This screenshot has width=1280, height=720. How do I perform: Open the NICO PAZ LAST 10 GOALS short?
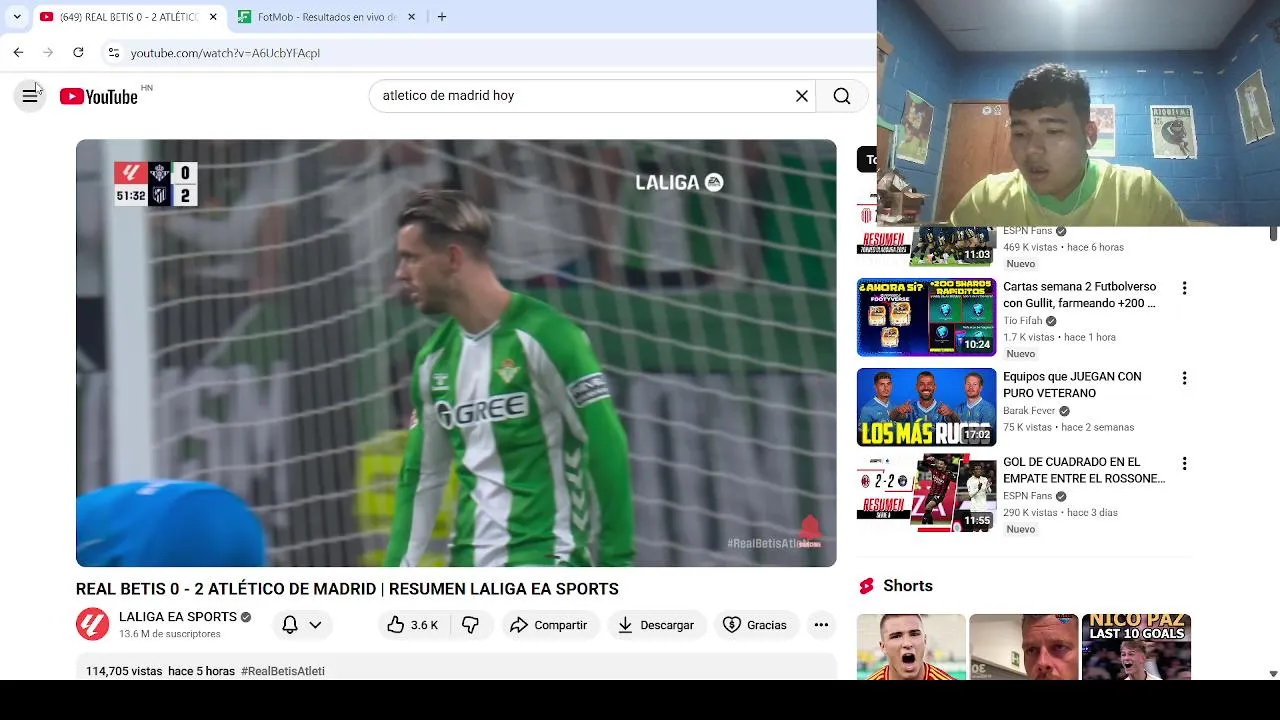1136,647
